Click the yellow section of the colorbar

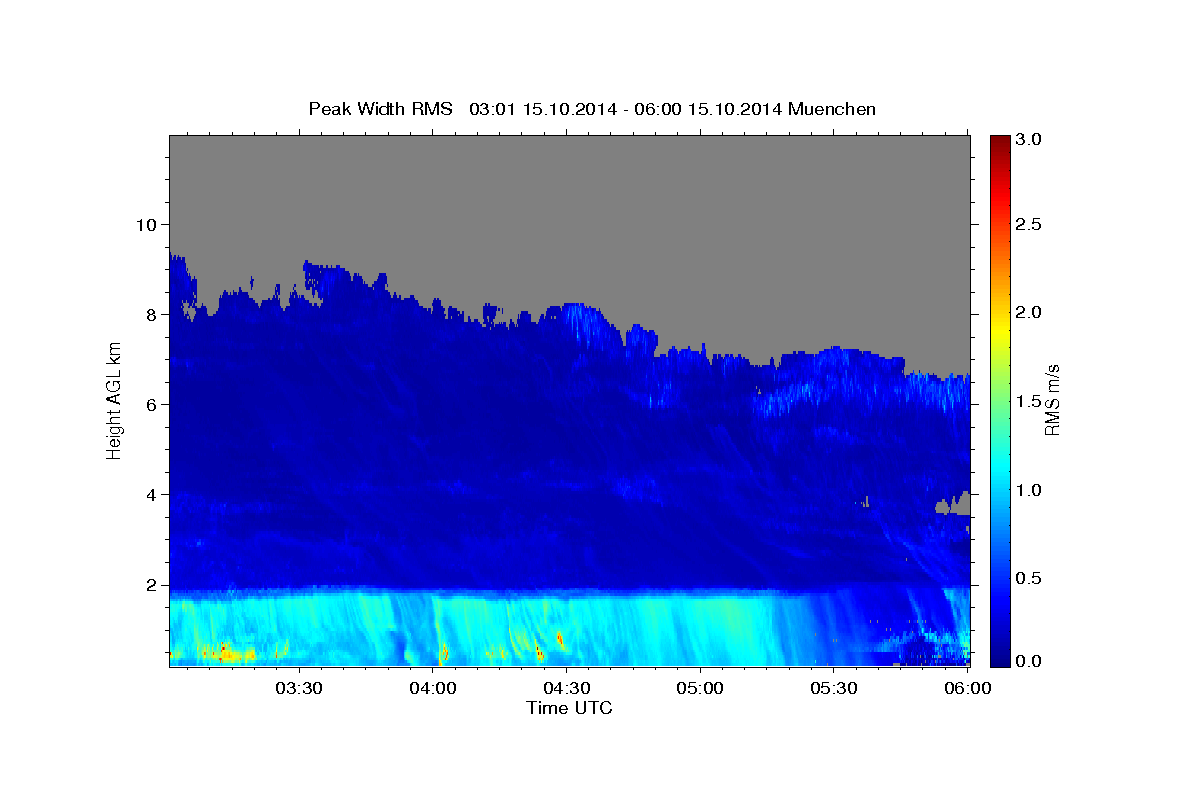tap(999, 330)
